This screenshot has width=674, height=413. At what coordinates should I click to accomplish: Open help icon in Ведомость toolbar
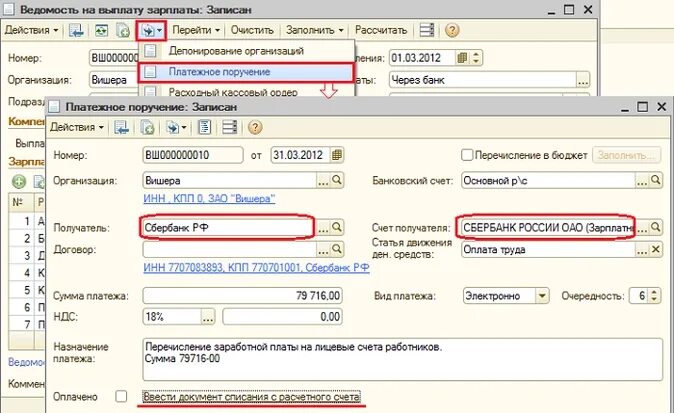coord(452,30)
